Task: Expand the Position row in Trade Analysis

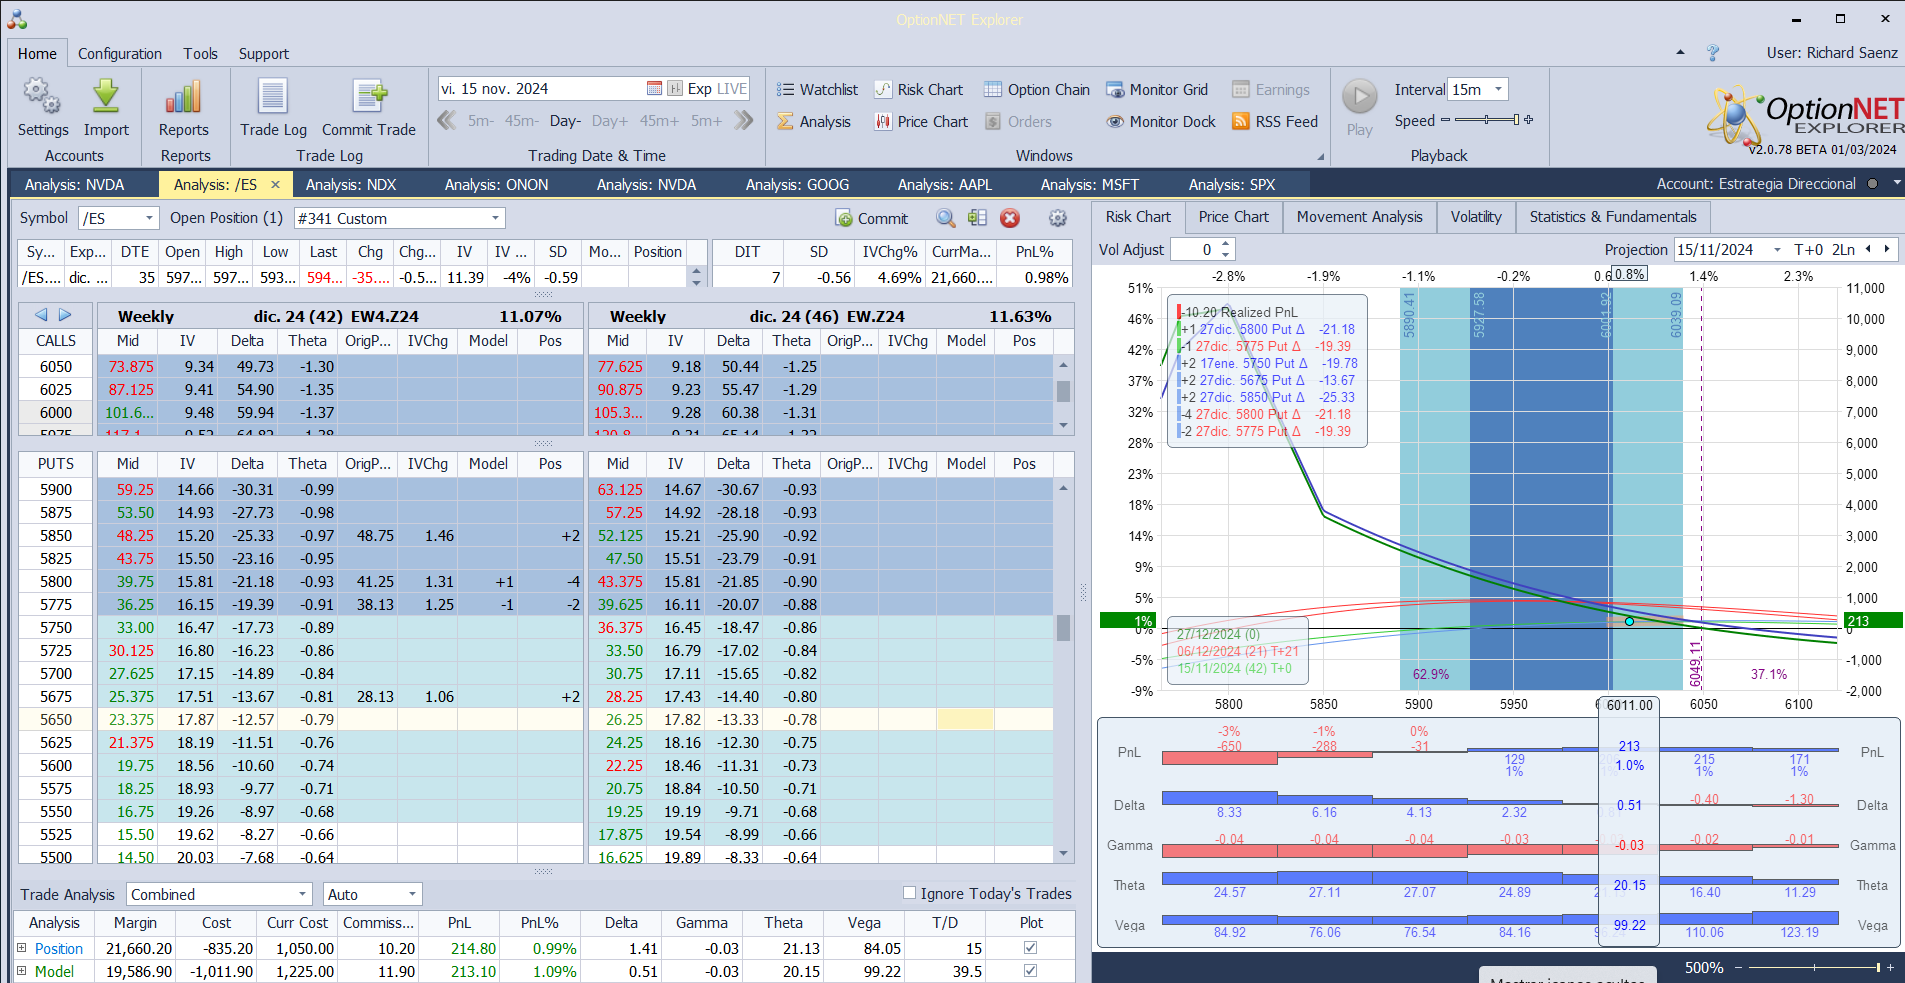Action: point(21,948)
